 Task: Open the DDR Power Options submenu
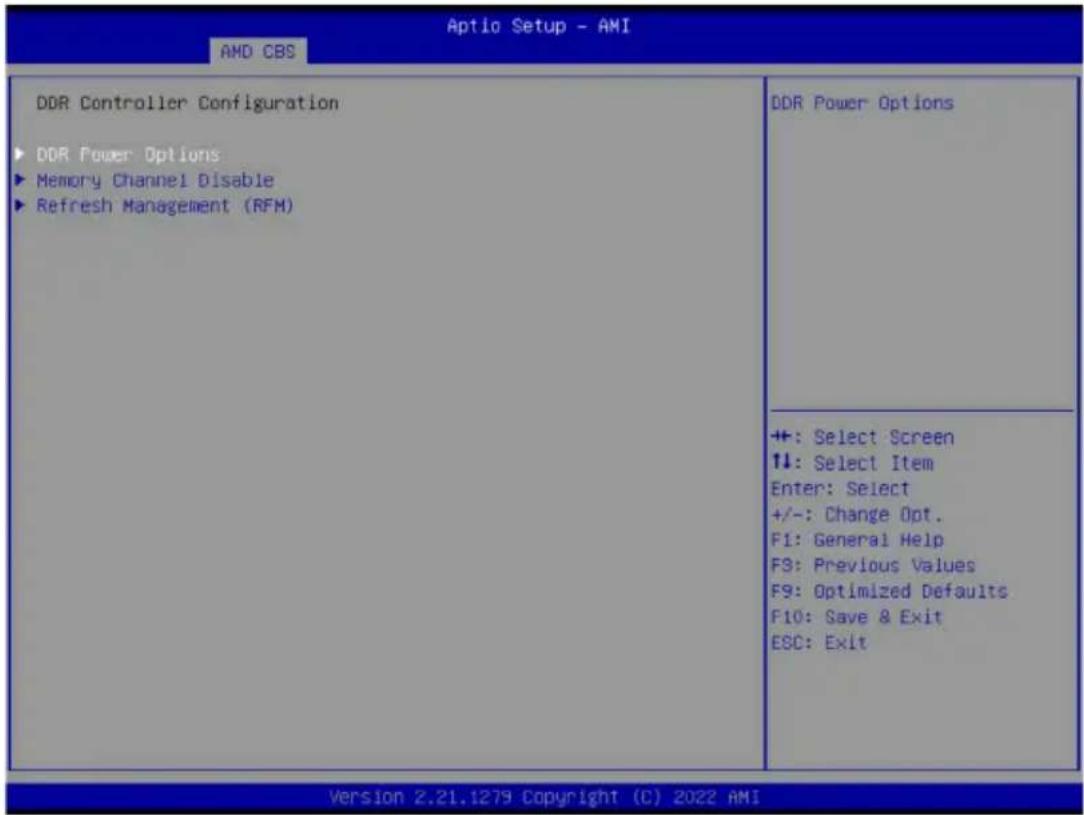pyautogui.click(x=128, y=154)
